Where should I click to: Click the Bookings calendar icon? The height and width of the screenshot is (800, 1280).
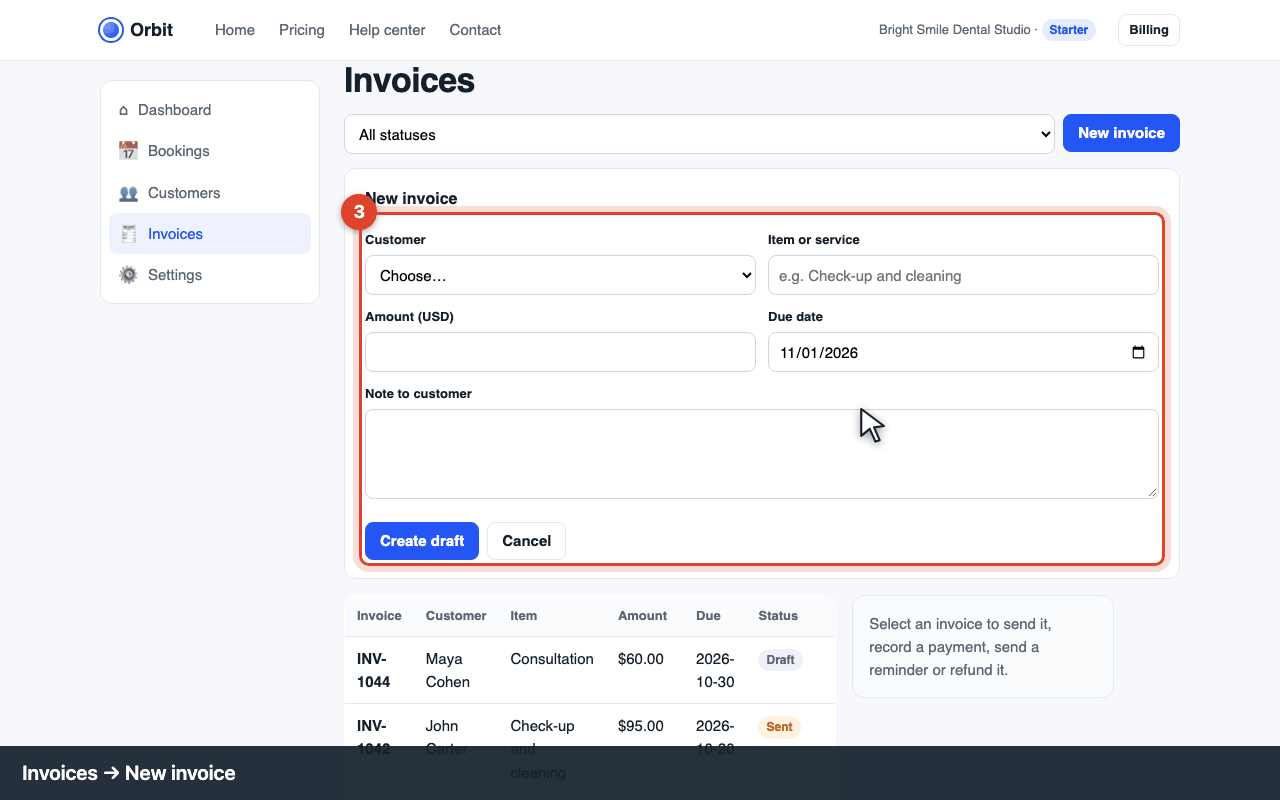tap(128, 151)
